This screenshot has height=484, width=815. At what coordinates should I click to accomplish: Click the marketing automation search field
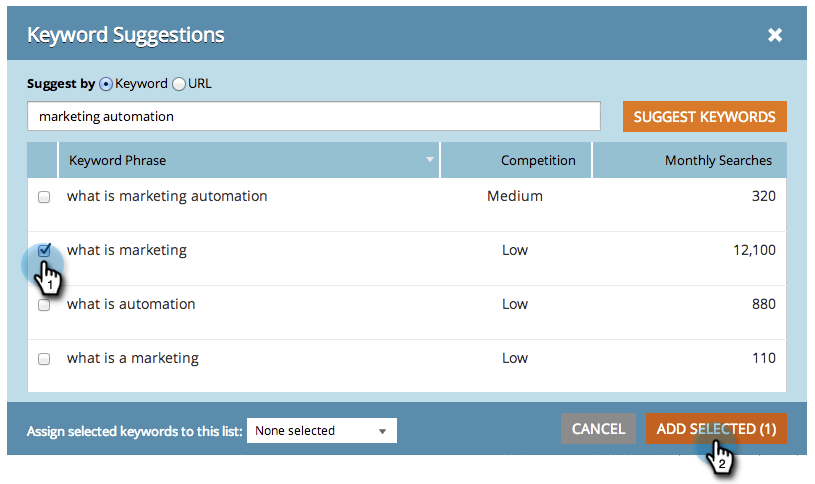click(313, 116)
